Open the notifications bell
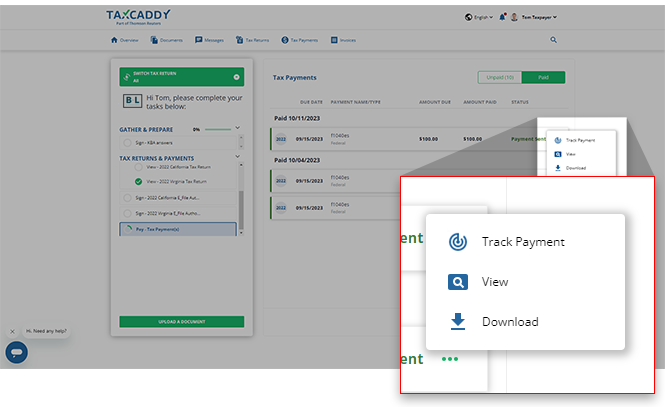 502,17
